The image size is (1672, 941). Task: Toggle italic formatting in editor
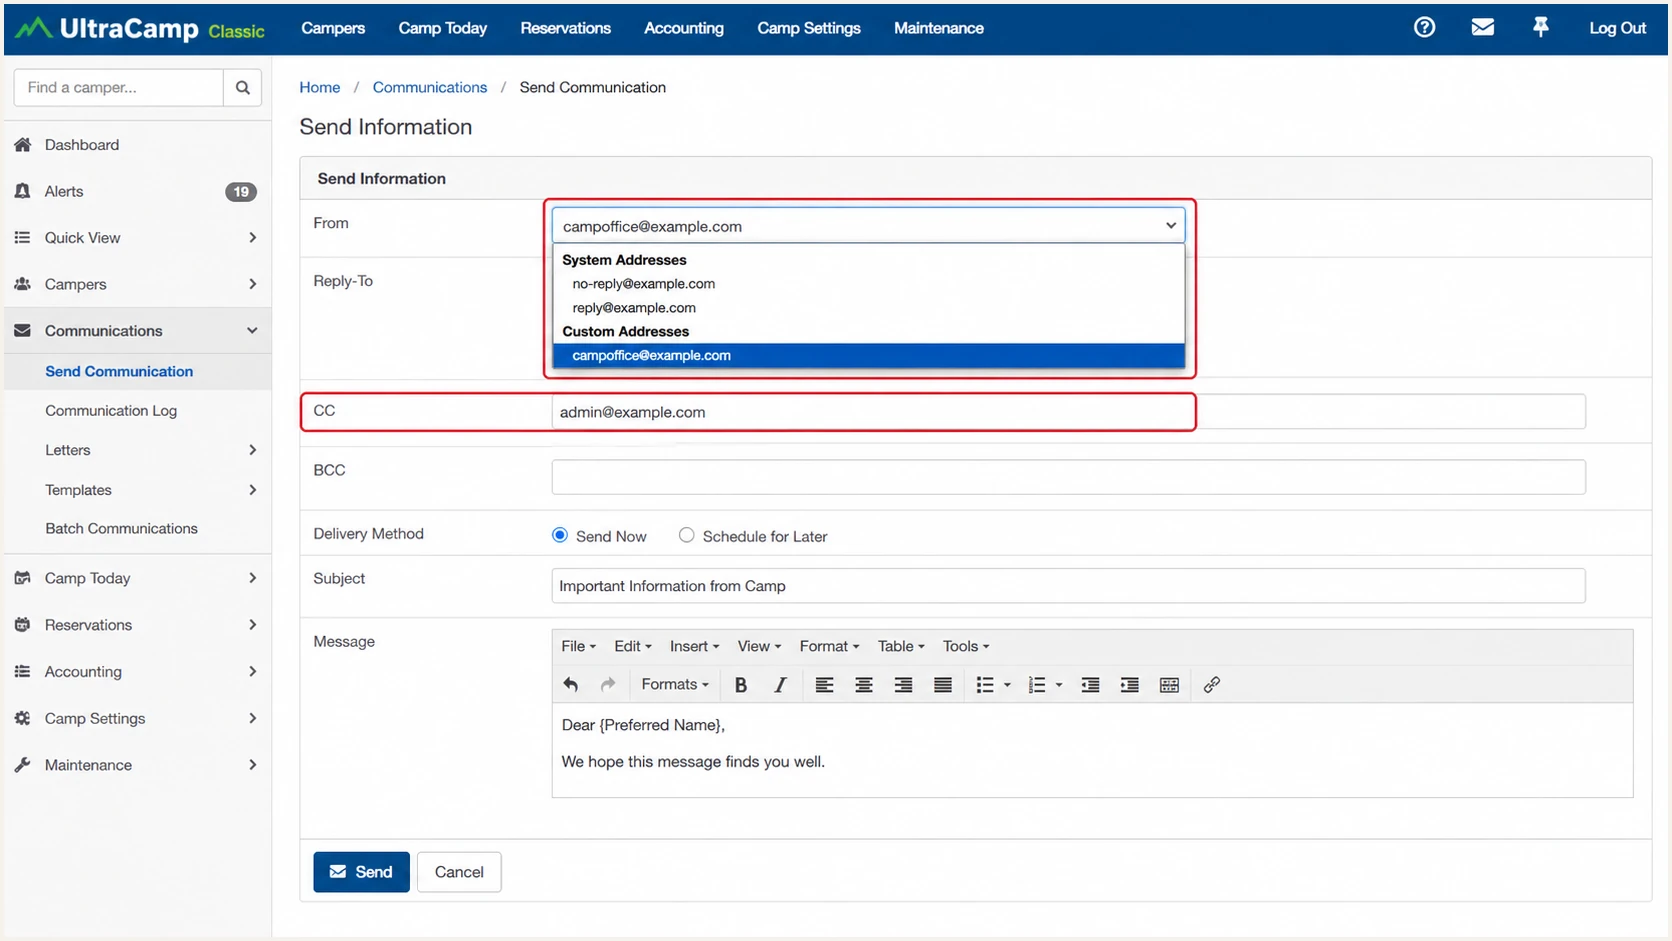coord(780,685)
